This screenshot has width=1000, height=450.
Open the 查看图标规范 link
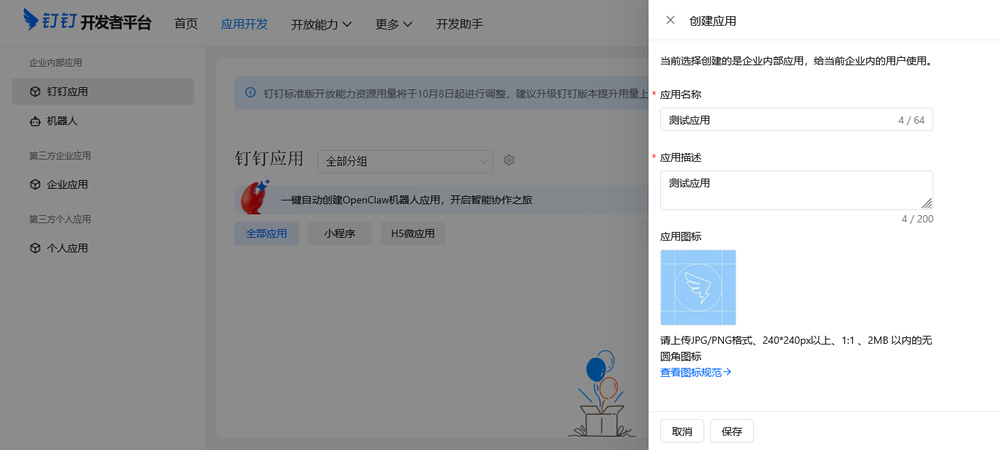coord(696,372)
